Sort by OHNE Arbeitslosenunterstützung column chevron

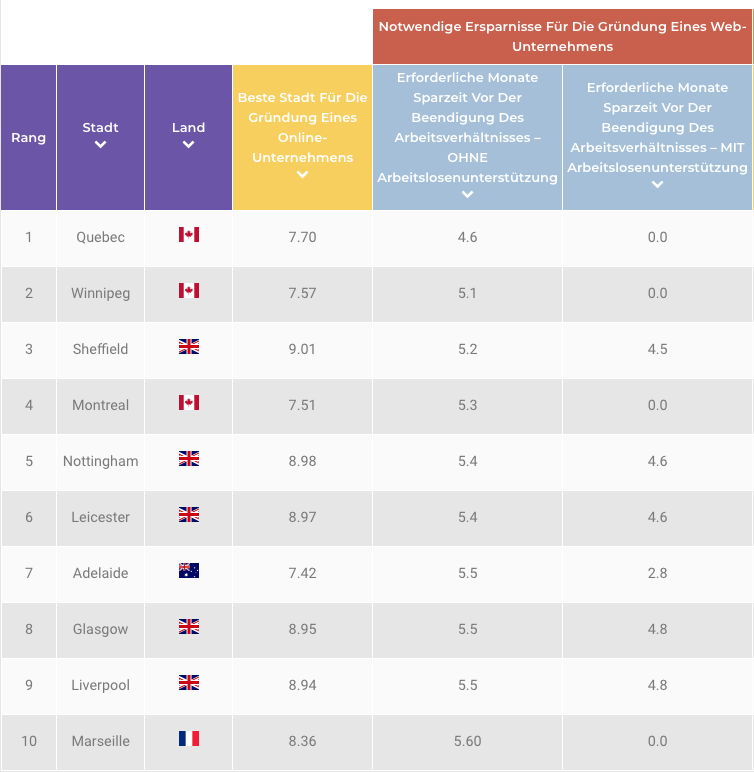coord(467,195)
